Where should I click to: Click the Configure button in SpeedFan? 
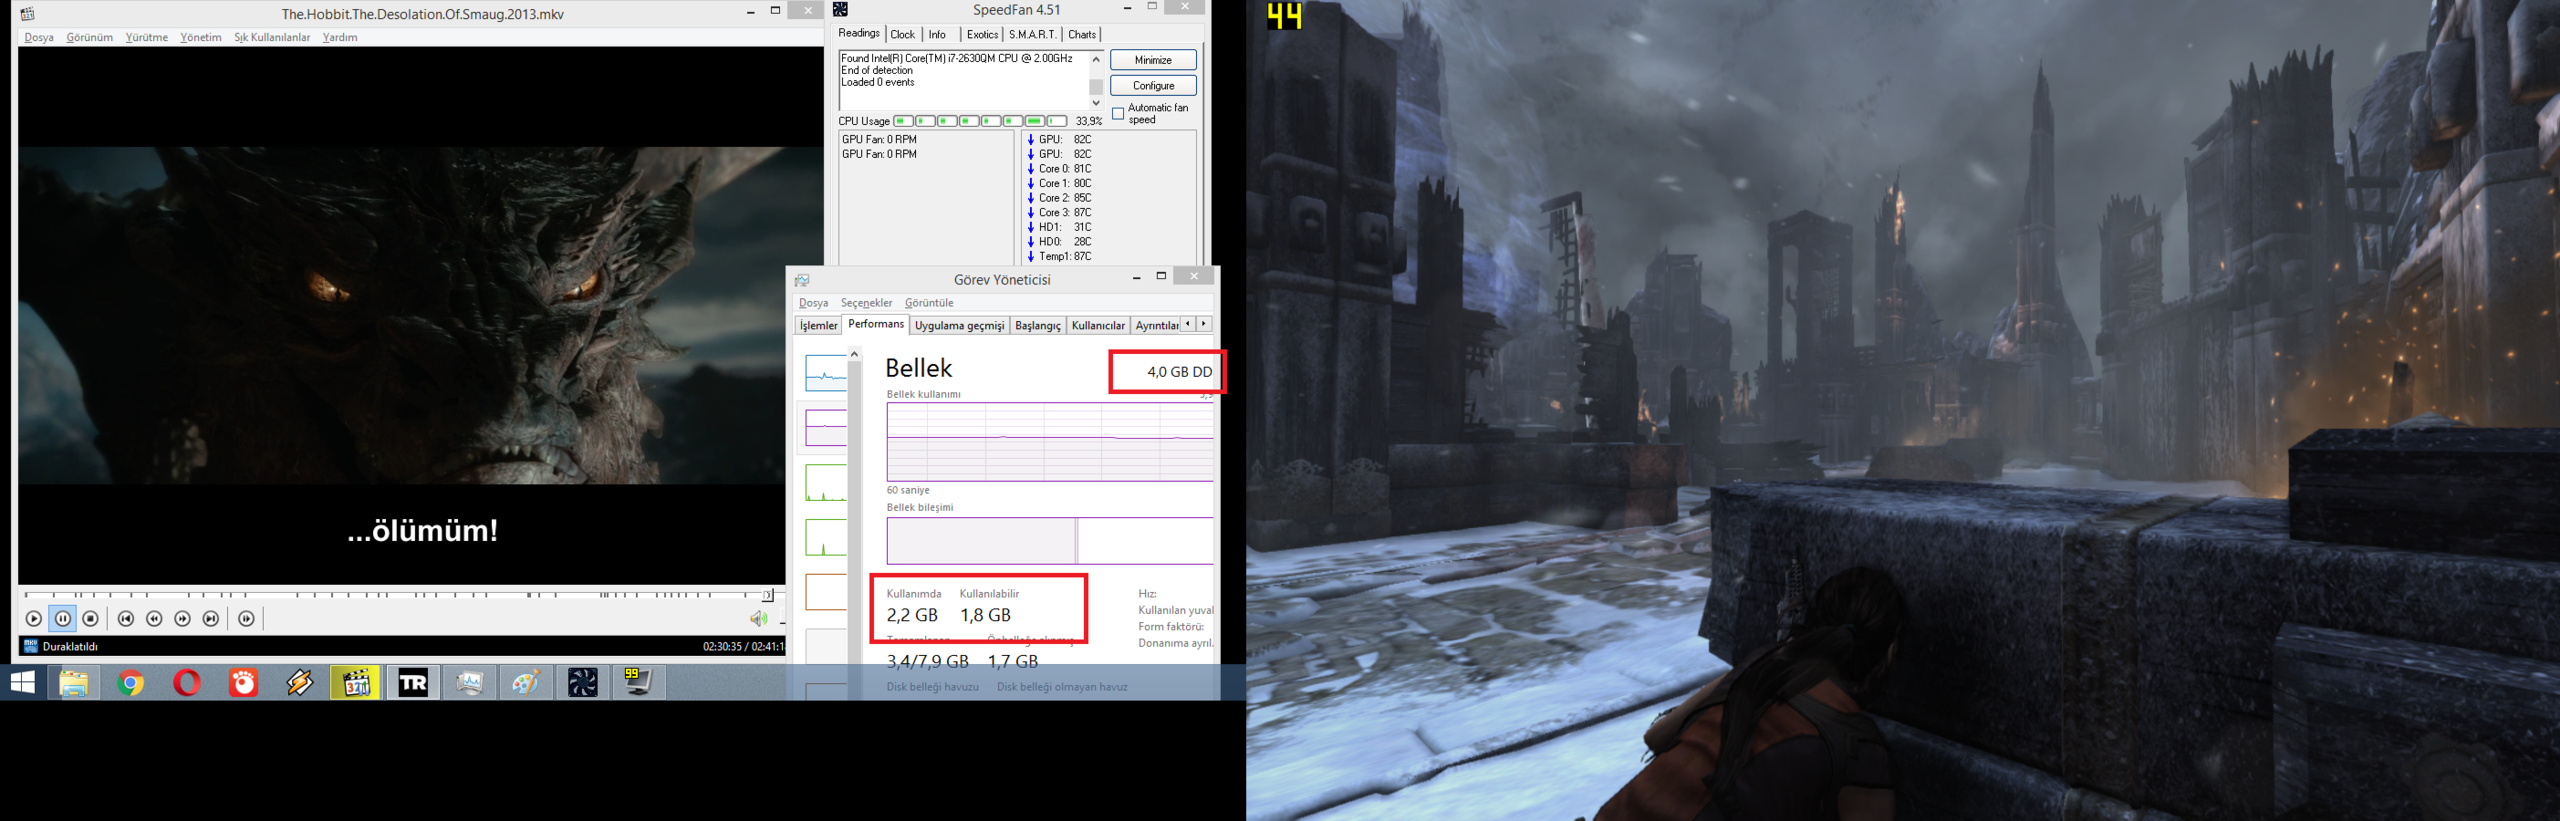click(x=1153, y=86)
